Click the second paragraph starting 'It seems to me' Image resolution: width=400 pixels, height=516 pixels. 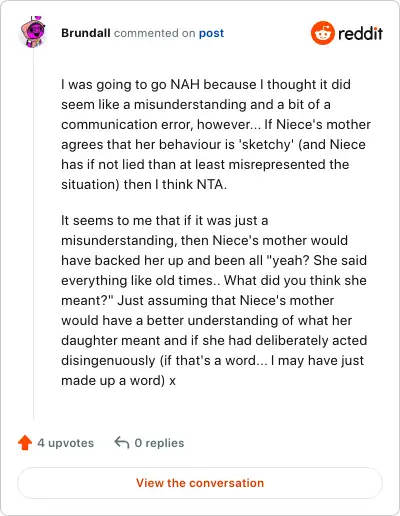click(x=214, y=300)
